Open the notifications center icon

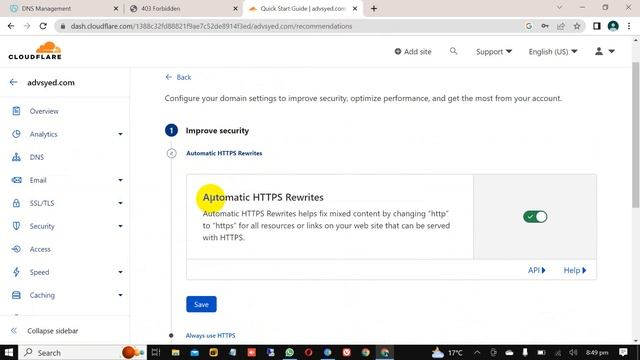pos(623,352)
